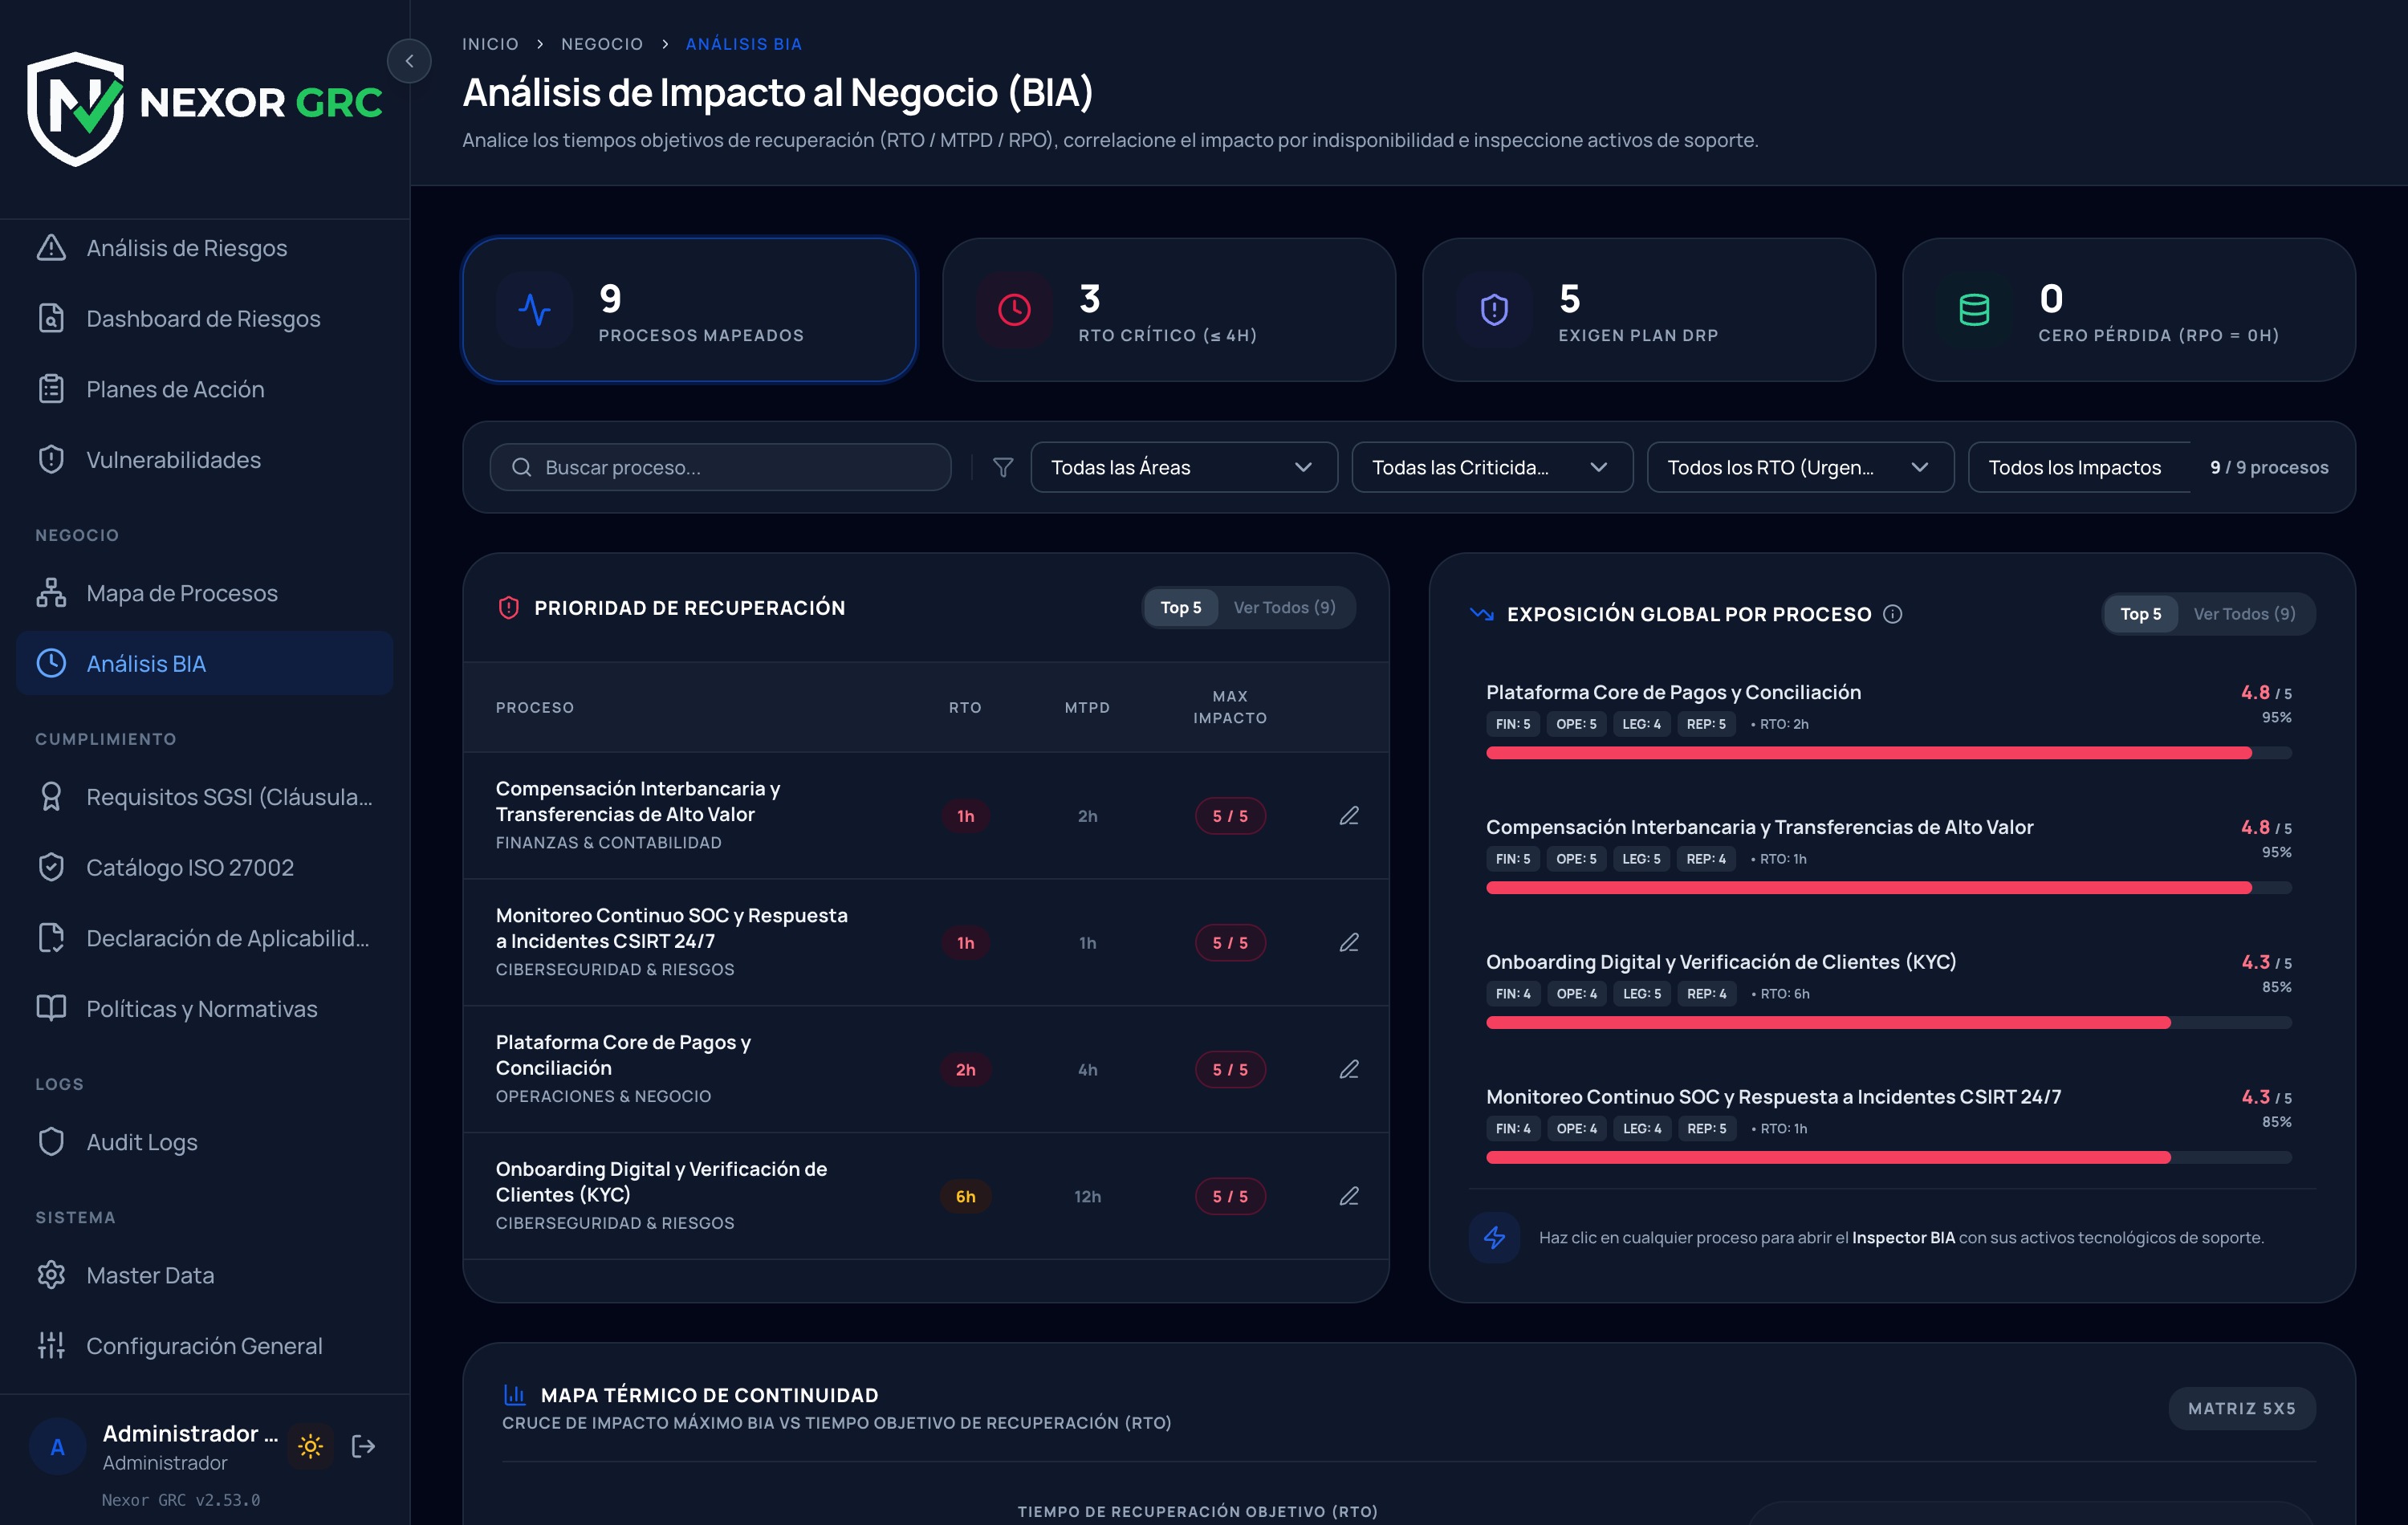The height and width of the screenshot is (1525, 2408).
Task: Click the filter funnel icon
Action: [x=1003, y=467]
